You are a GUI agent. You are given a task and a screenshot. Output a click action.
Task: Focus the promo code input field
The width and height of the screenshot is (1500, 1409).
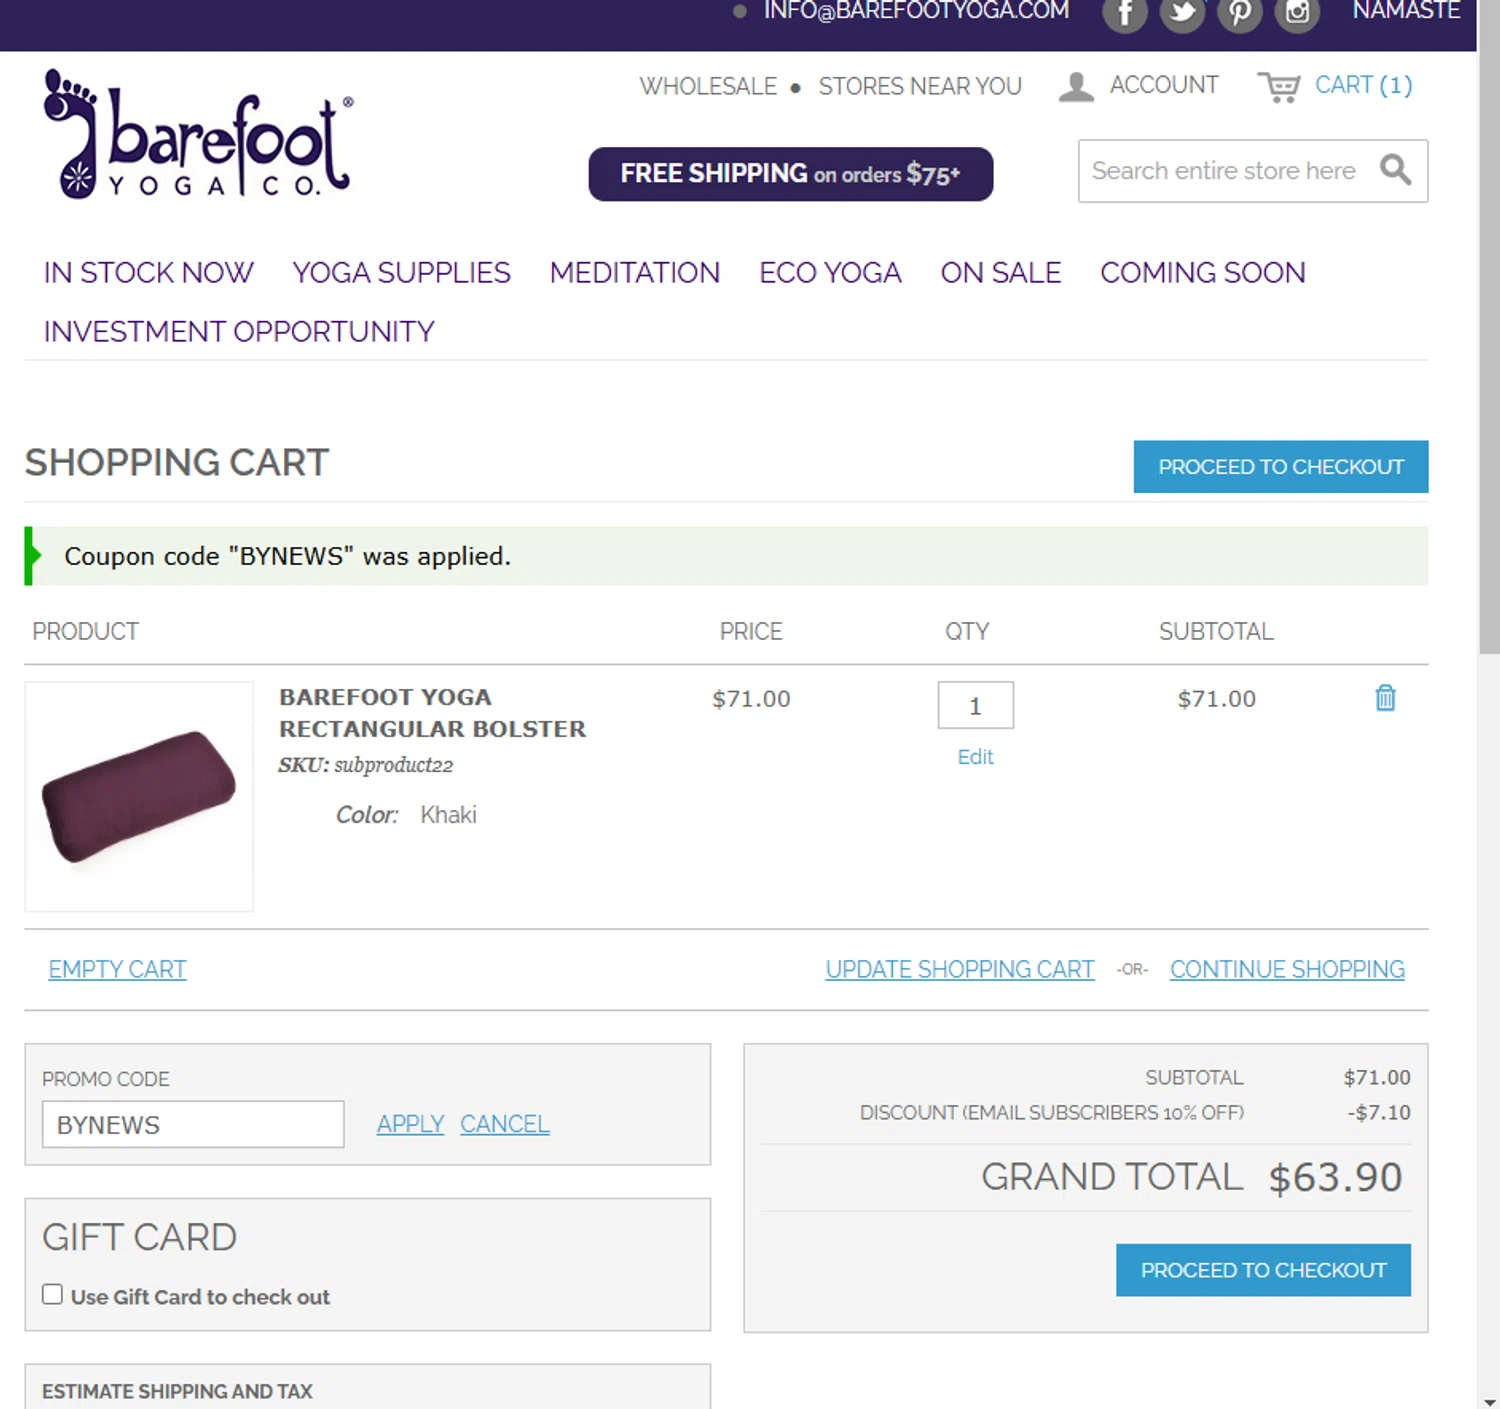pos(193,1125)
